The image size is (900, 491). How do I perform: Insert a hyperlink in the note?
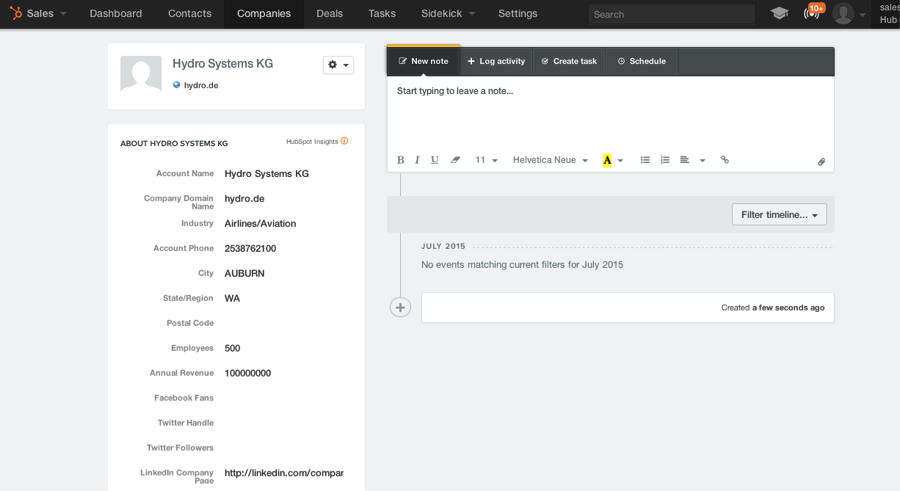(x=725, y=160)
